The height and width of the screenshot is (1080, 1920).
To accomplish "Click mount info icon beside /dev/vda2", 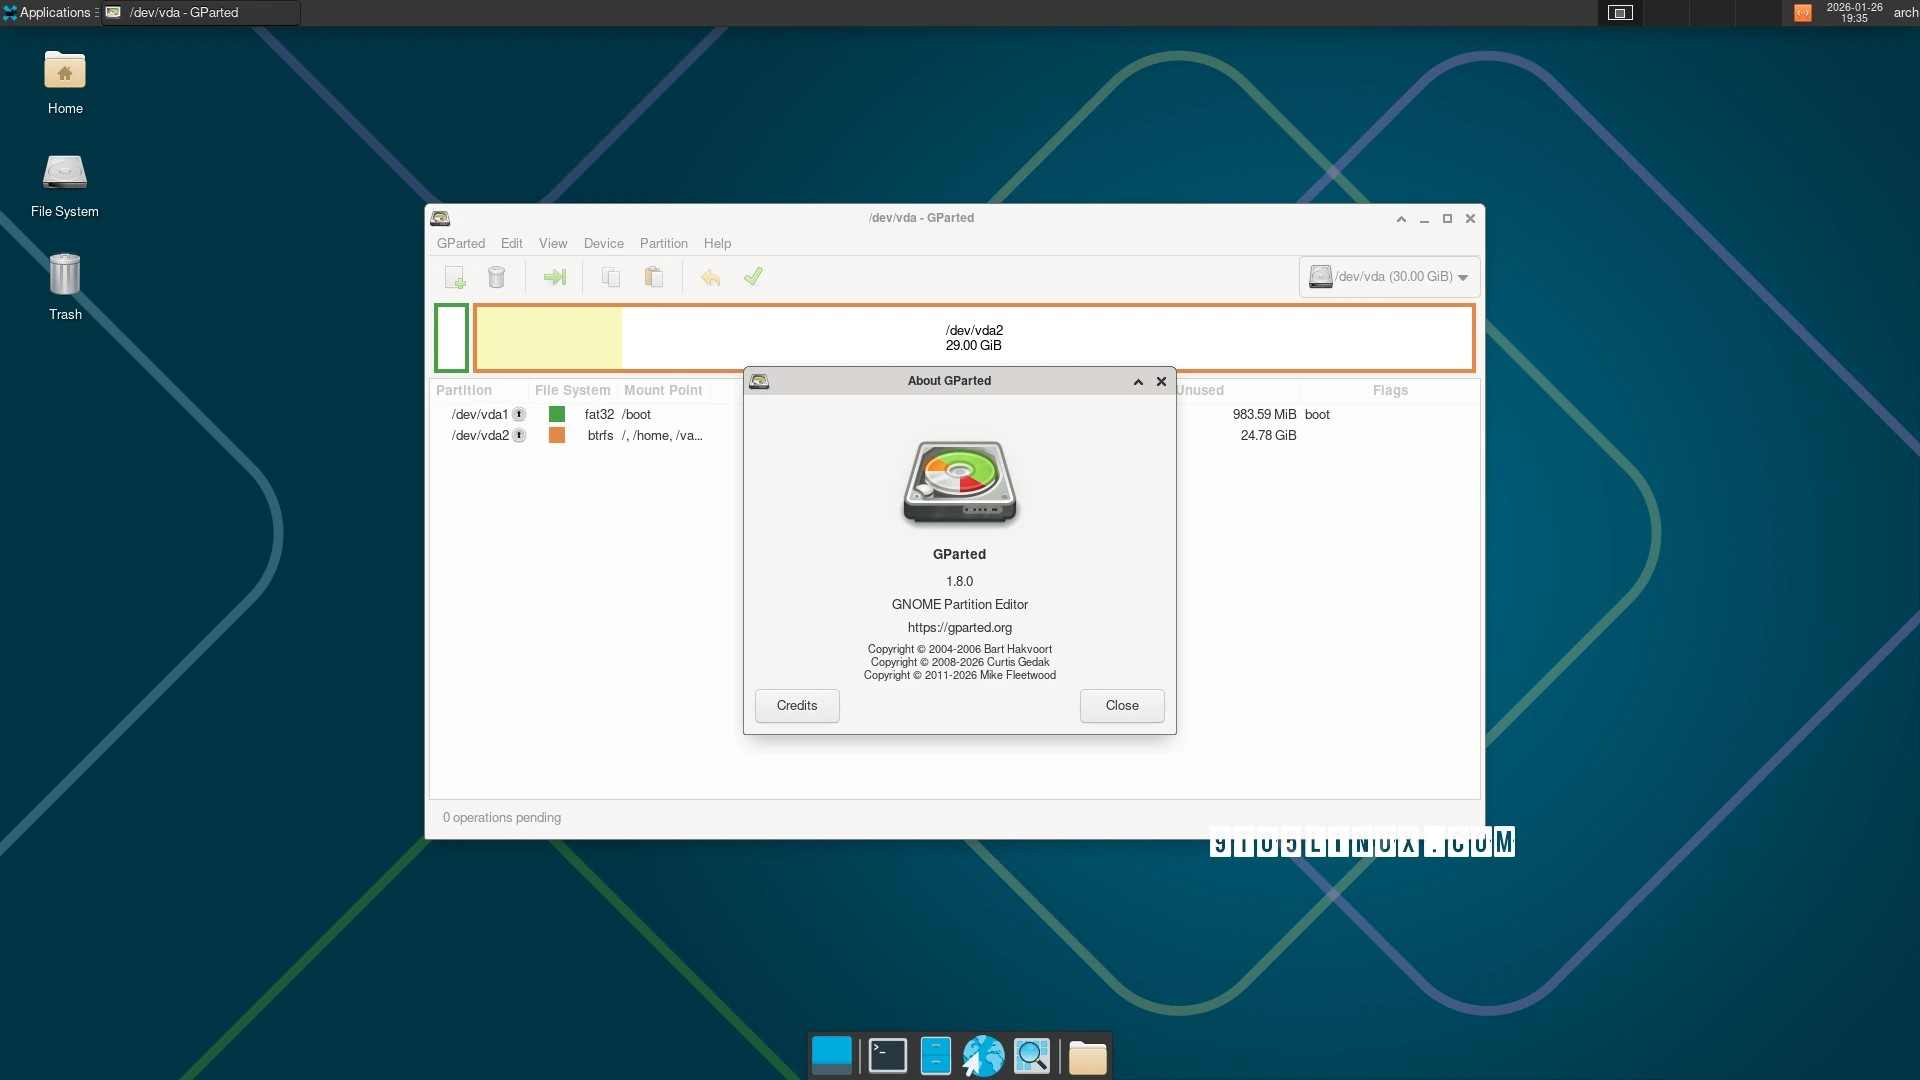I will point(519,435).
